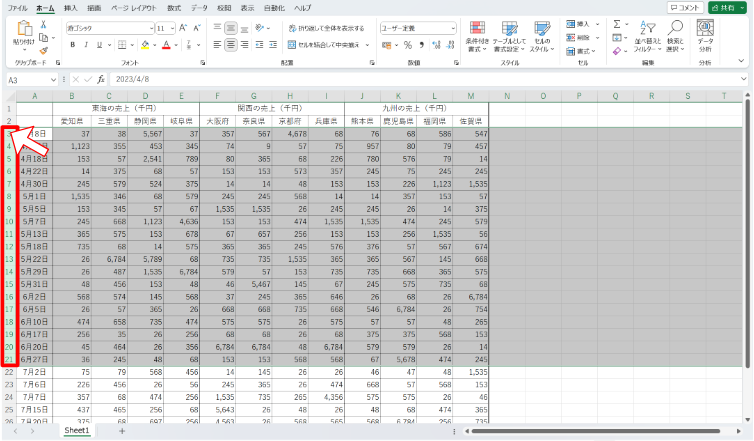Screen dimensions: 754x441
Task: Open the fill color yellow swatch
Action: coord(145,45)
